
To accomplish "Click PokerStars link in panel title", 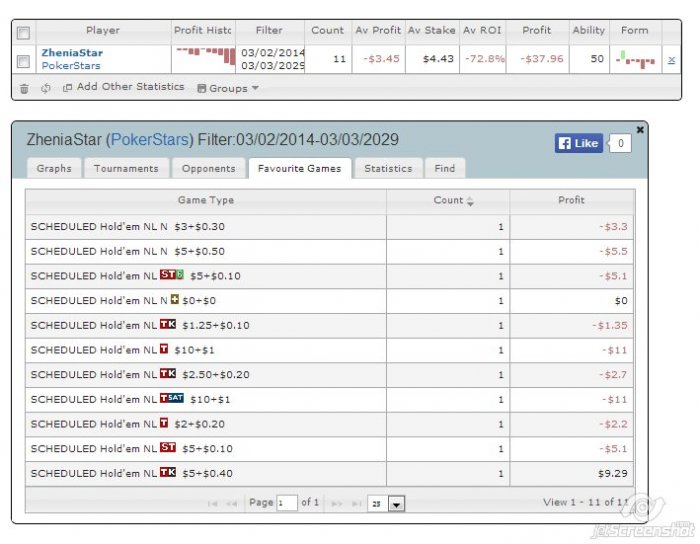I will (149, 140).
